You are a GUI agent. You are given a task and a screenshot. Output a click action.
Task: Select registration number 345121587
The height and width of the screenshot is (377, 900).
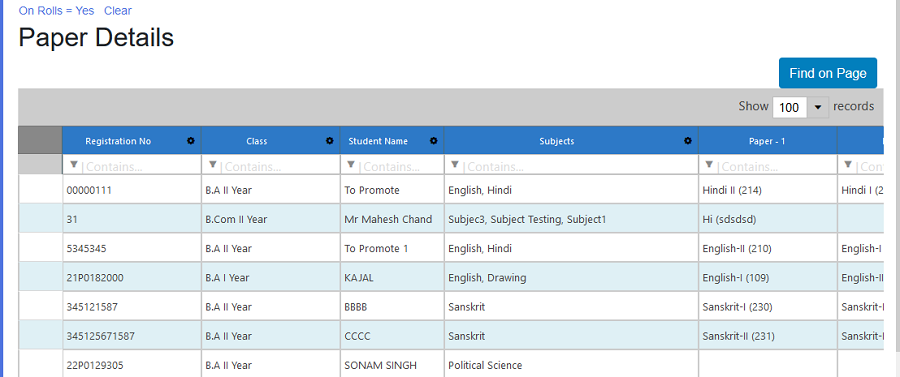pyautogui.click(x=132, y=307)
